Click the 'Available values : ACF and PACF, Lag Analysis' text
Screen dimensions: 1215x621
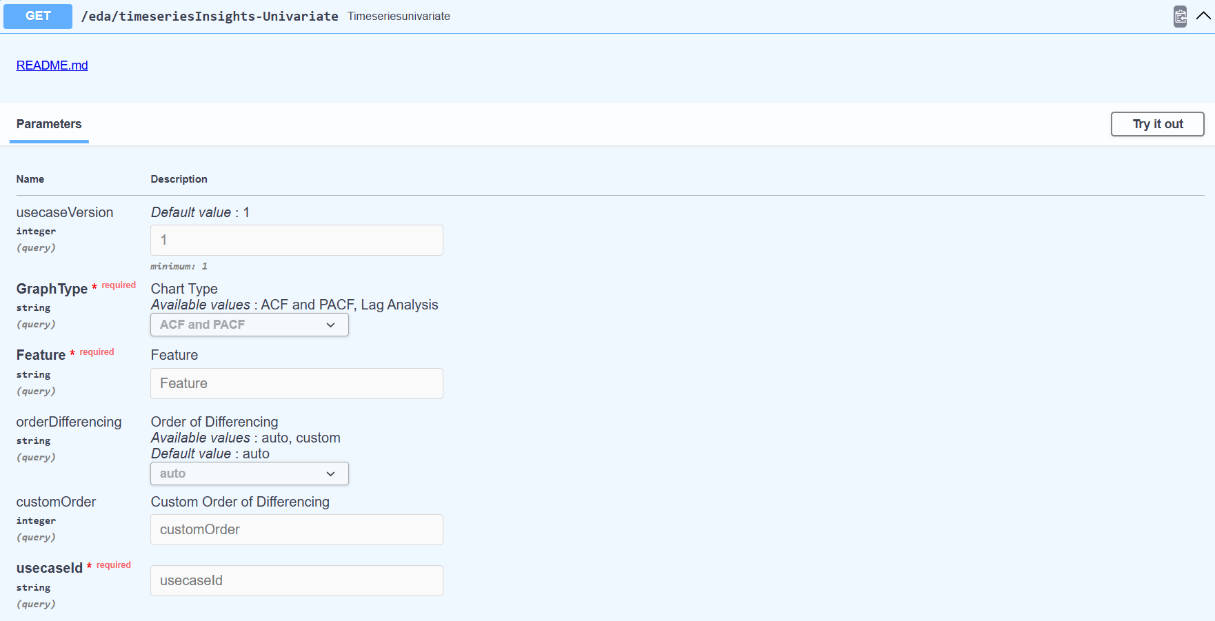(x=295, y=305)
